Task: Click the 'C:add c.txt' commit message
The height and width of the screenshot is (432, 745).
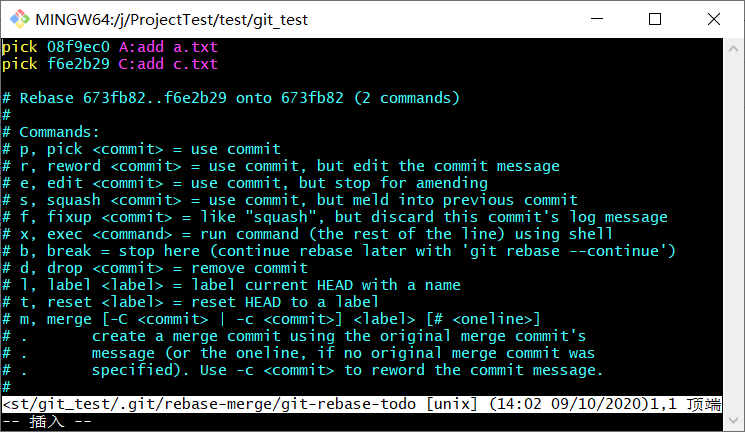Action: (168, 64)
